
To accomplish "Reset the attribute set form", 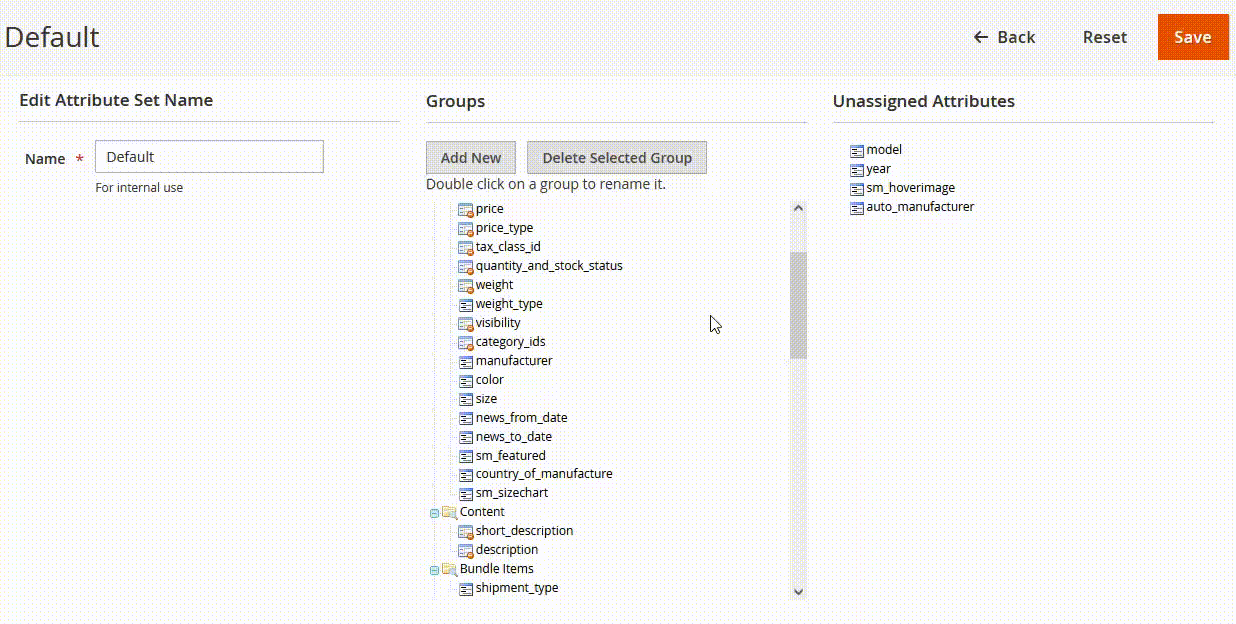I will [x=1105, y=37].
